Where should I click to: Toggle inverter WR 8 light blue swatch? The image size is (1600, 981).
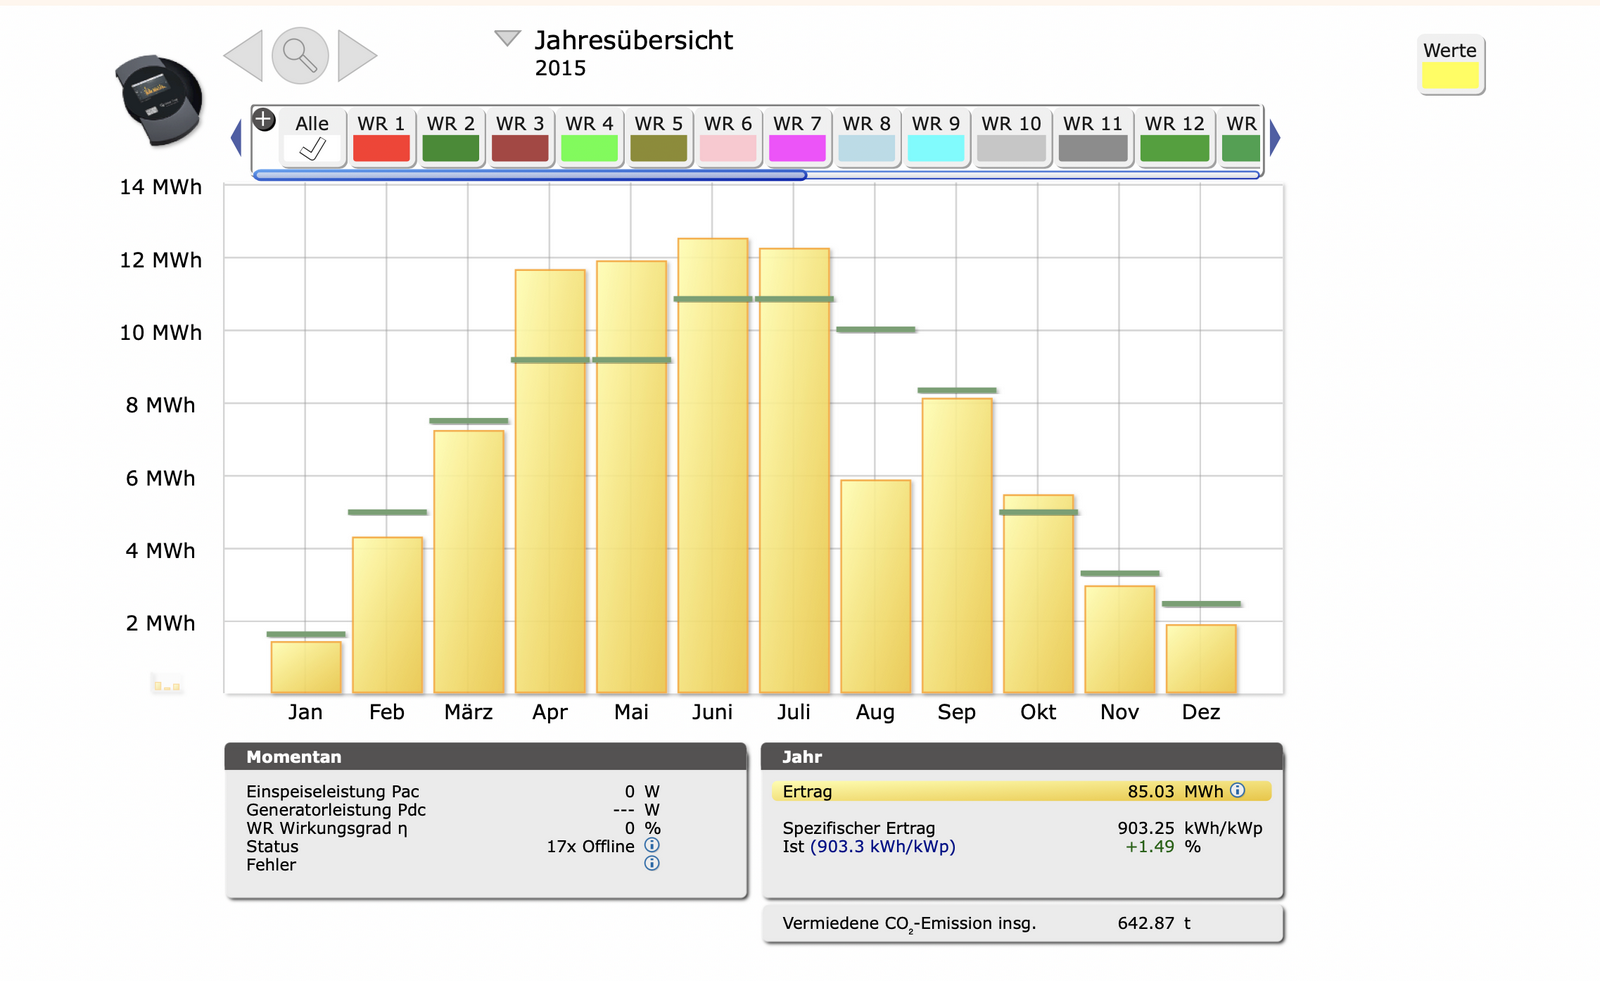[x=867, y=149]
